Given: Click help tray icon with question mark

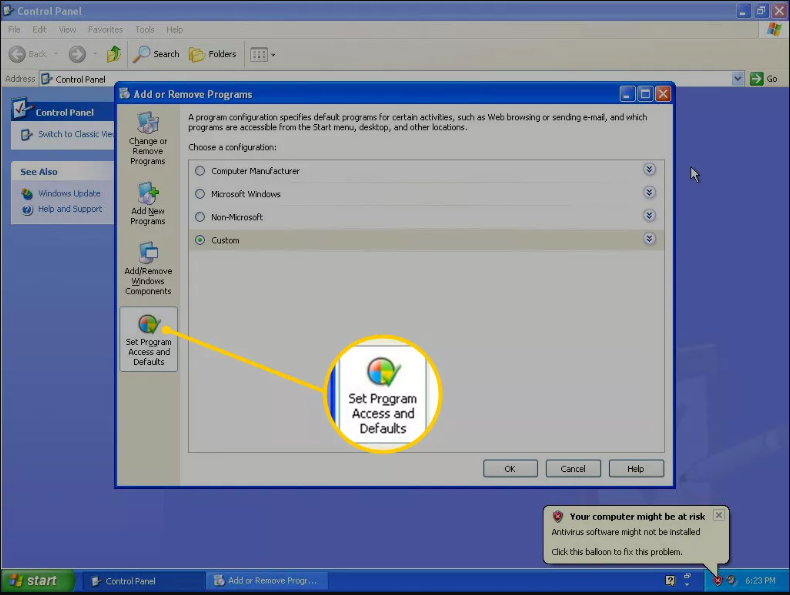Looking at the screenshot, I should 670,581.
